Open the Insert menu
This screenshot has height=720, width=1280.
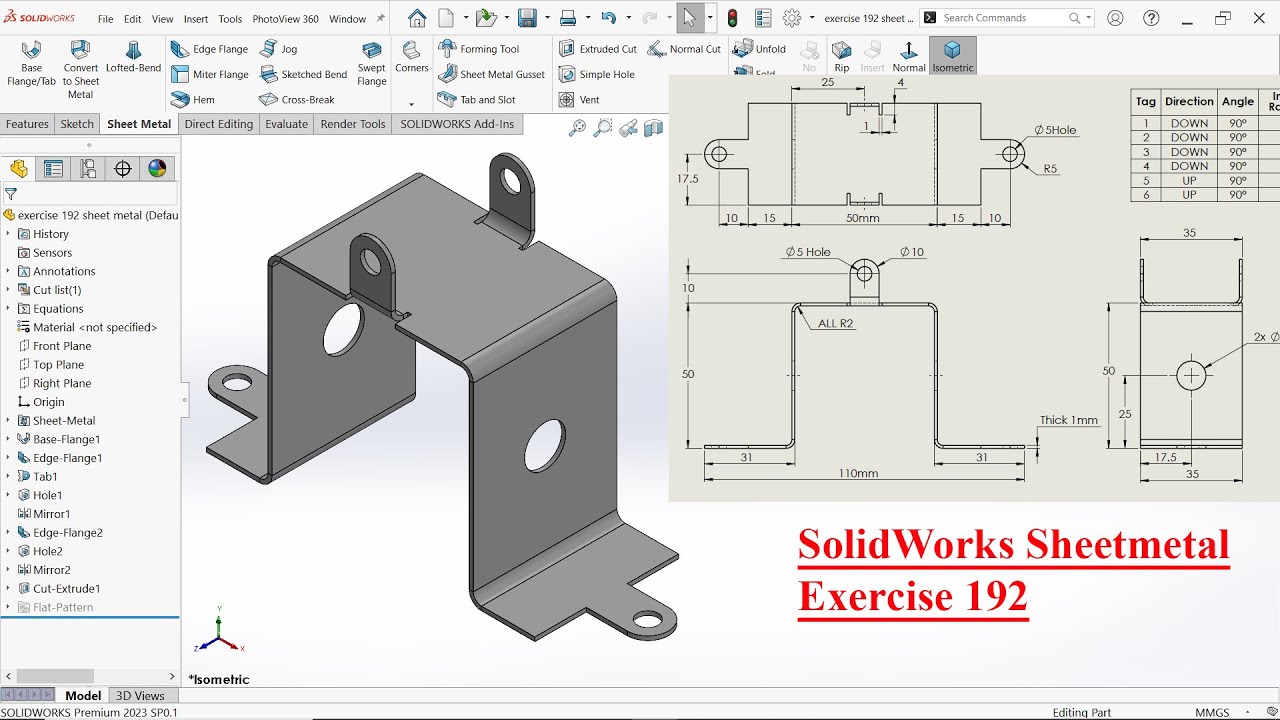tap(196, 19)
